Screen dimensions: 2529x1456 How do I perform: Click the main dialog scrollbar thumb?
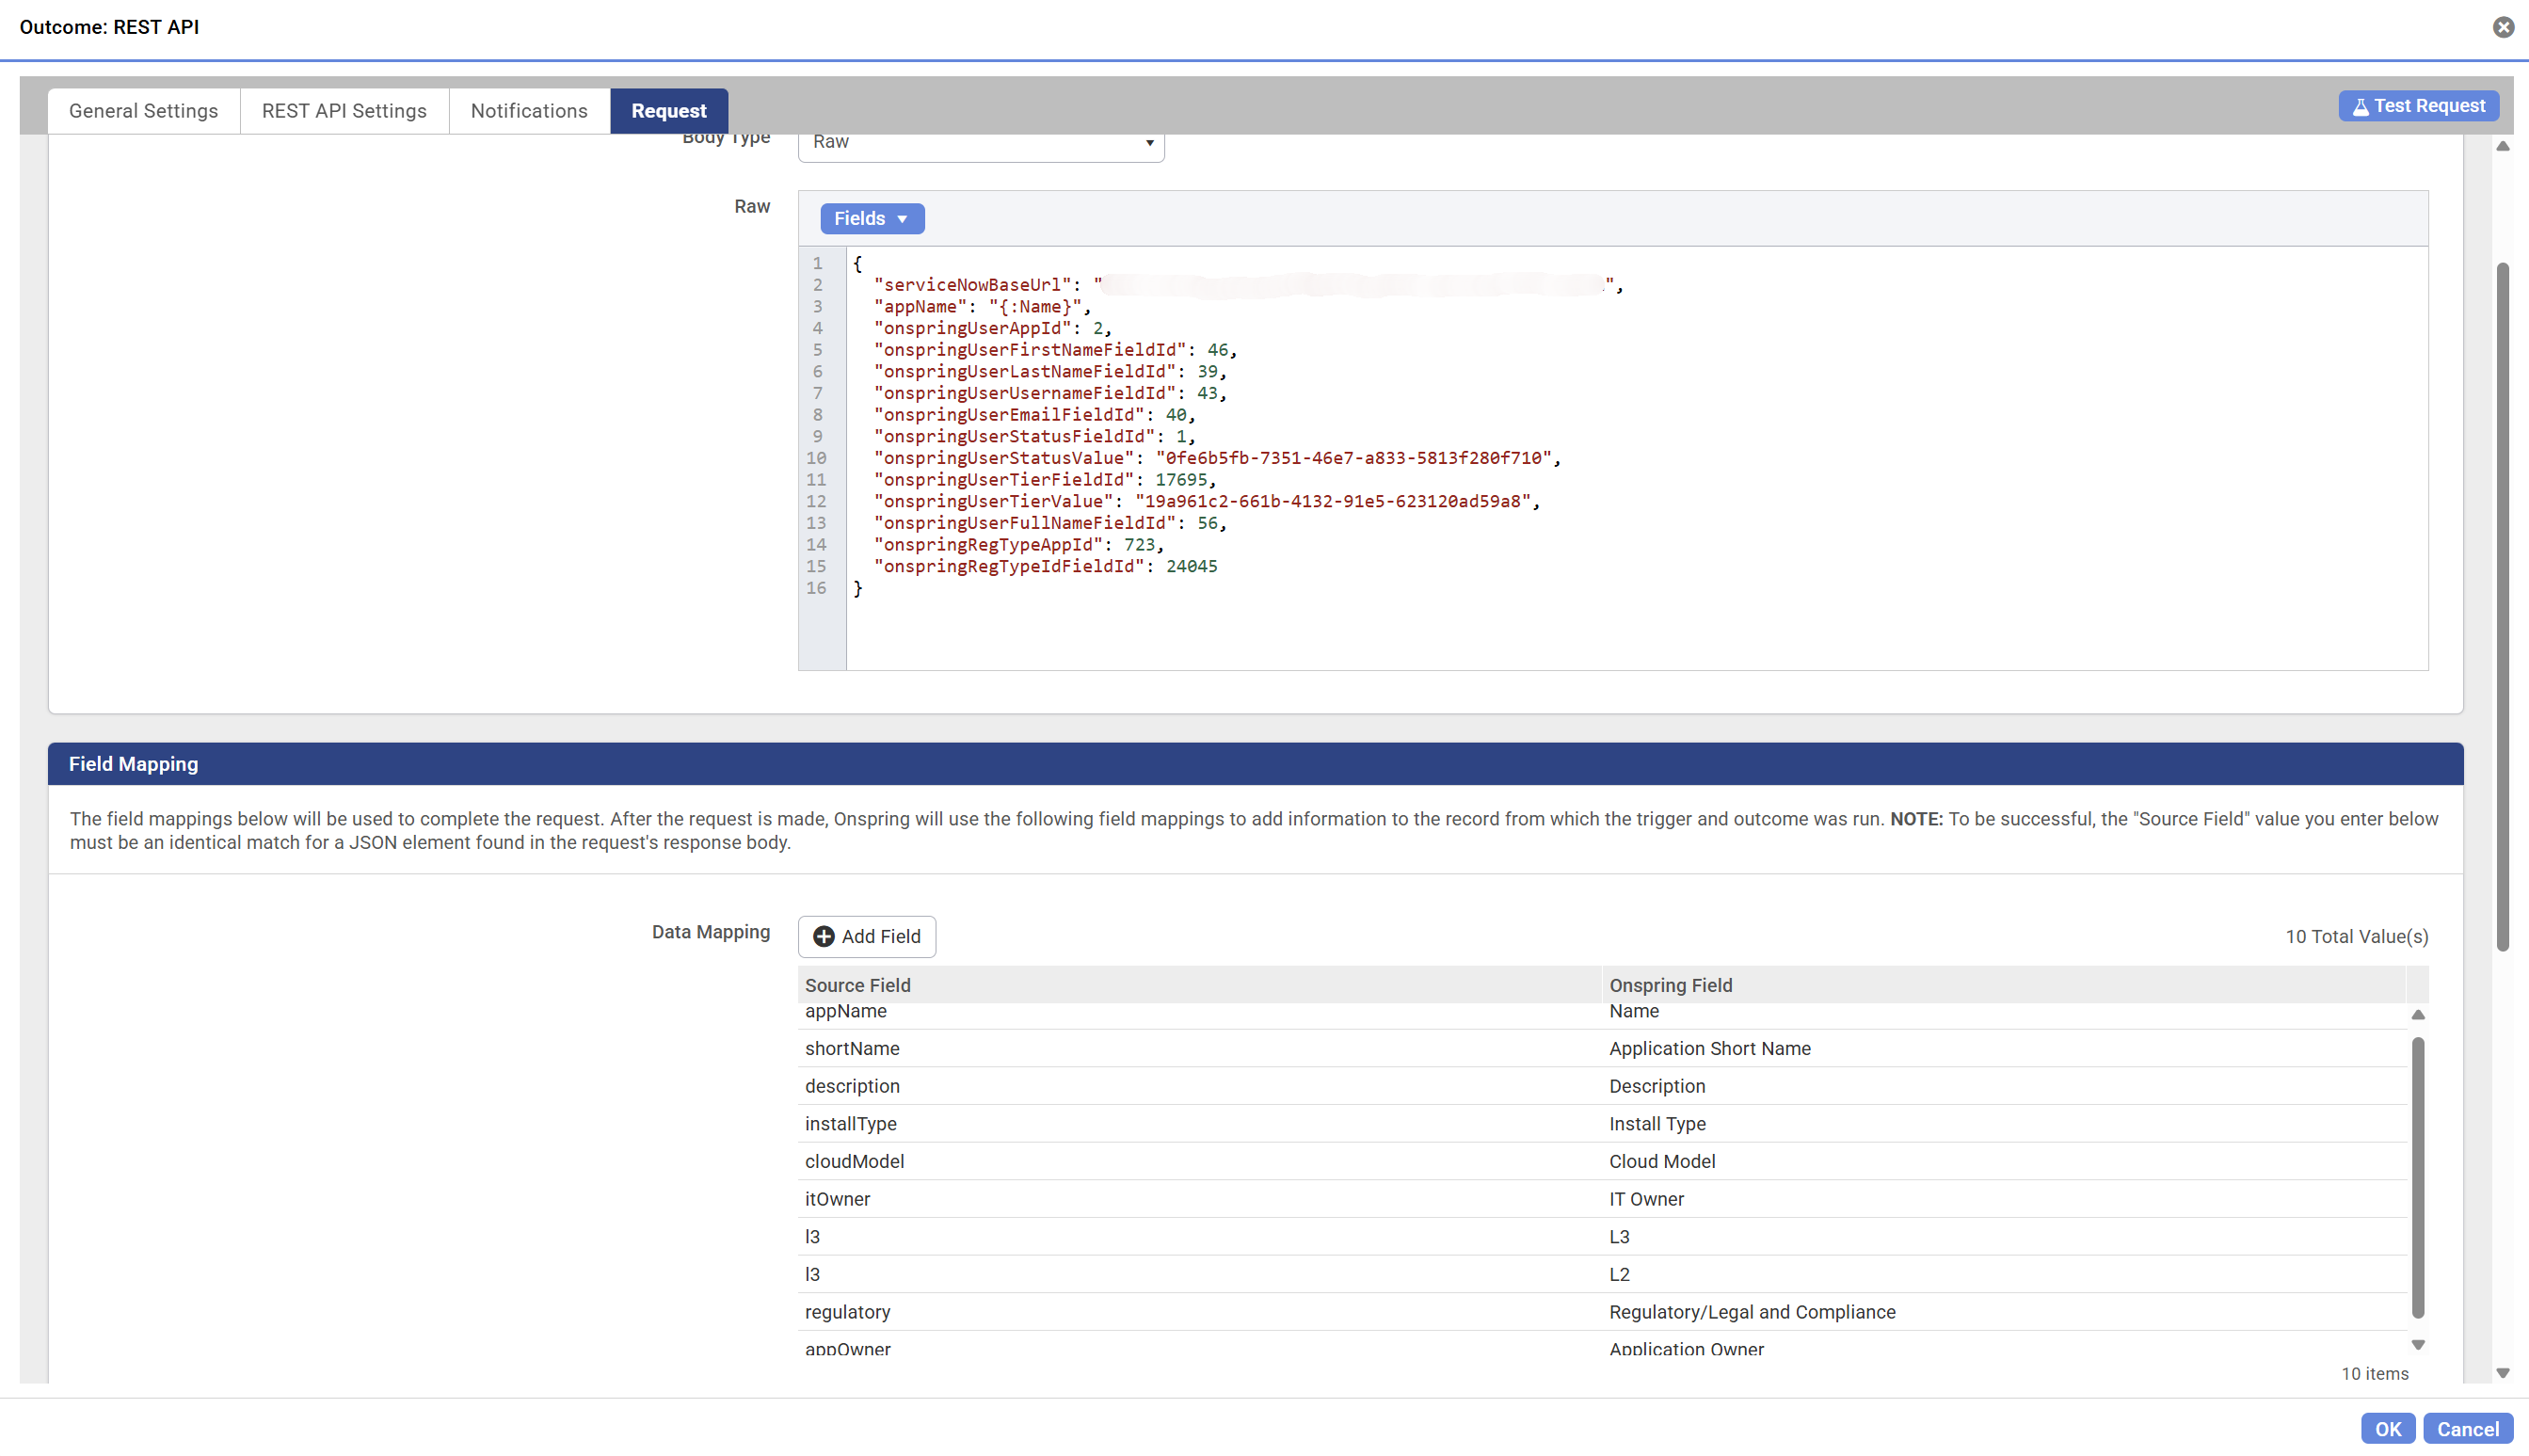[x=2503, y=607]
